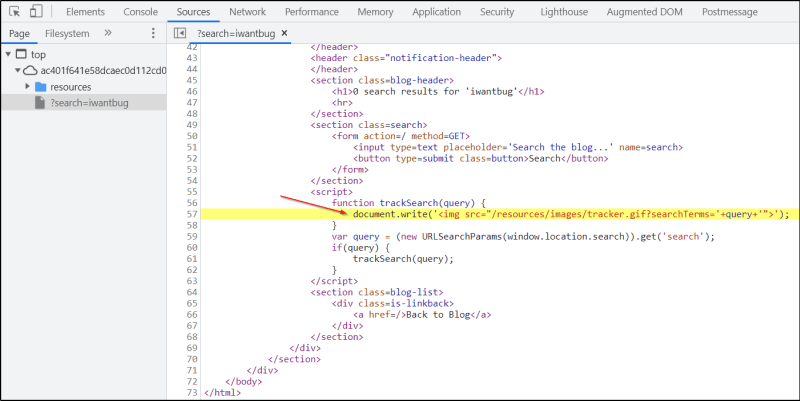Click the cloud domain icon

(x=31, y=70)
